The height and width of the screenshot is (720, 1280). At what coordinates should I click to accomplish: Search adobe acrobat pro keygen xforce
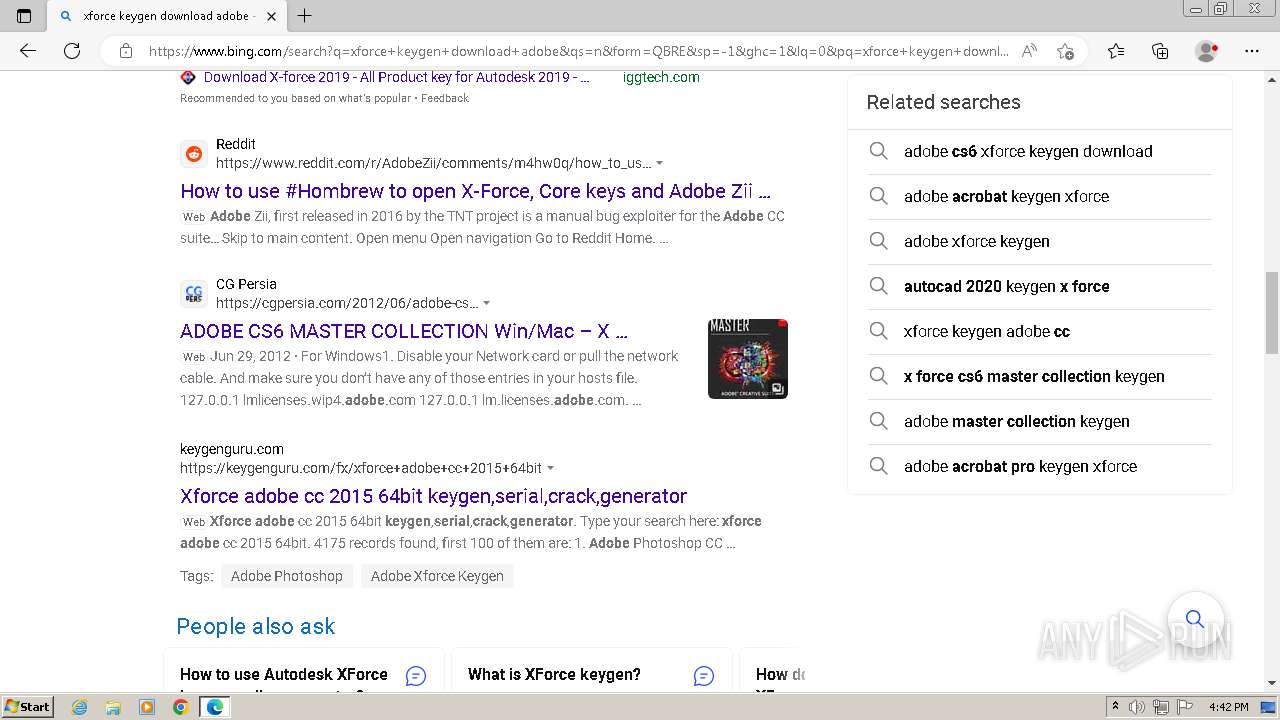tap(1039, 467)
